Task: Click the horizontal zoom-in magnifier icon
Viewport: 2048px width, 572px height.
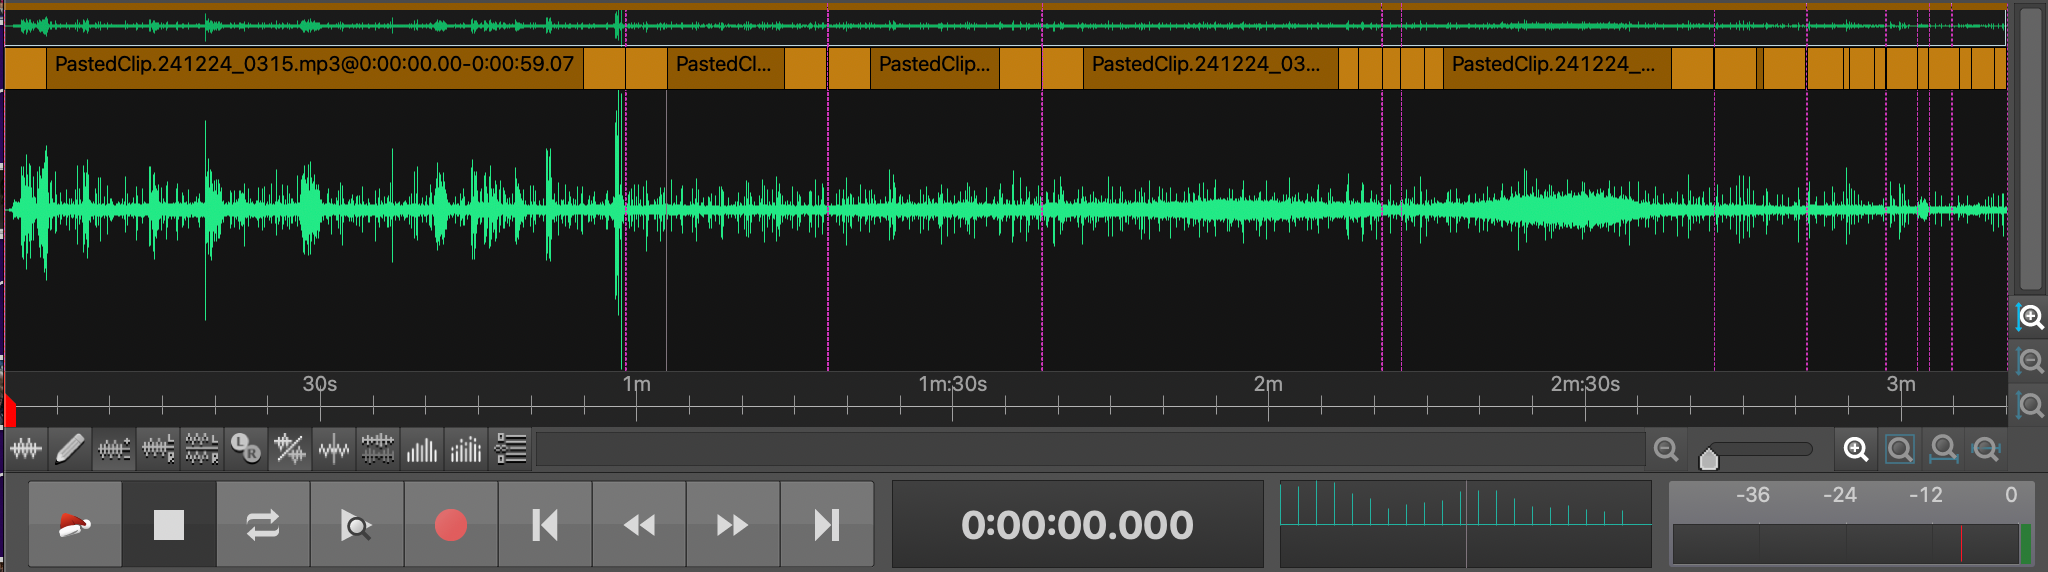Action: [x=1856, y=450]
